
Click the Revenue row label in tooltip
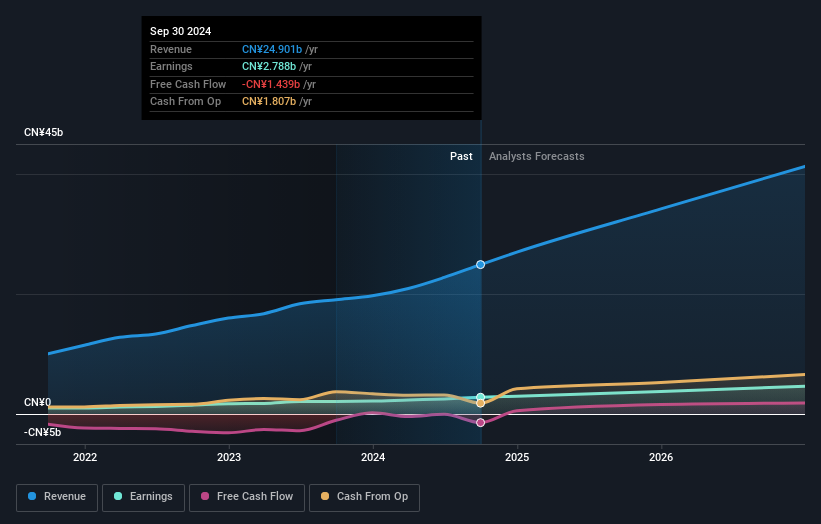coord(171,49)
